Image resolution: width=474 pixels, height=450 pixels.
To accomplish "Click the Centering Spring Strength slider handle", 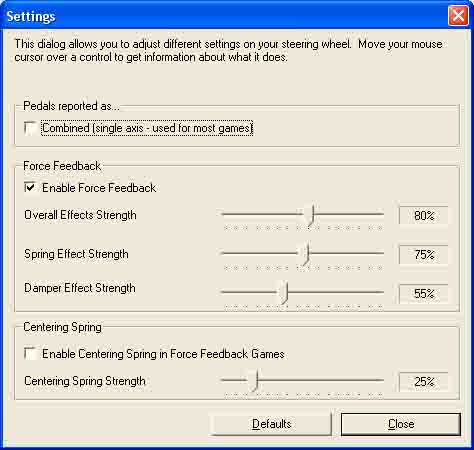I will 256,381.
